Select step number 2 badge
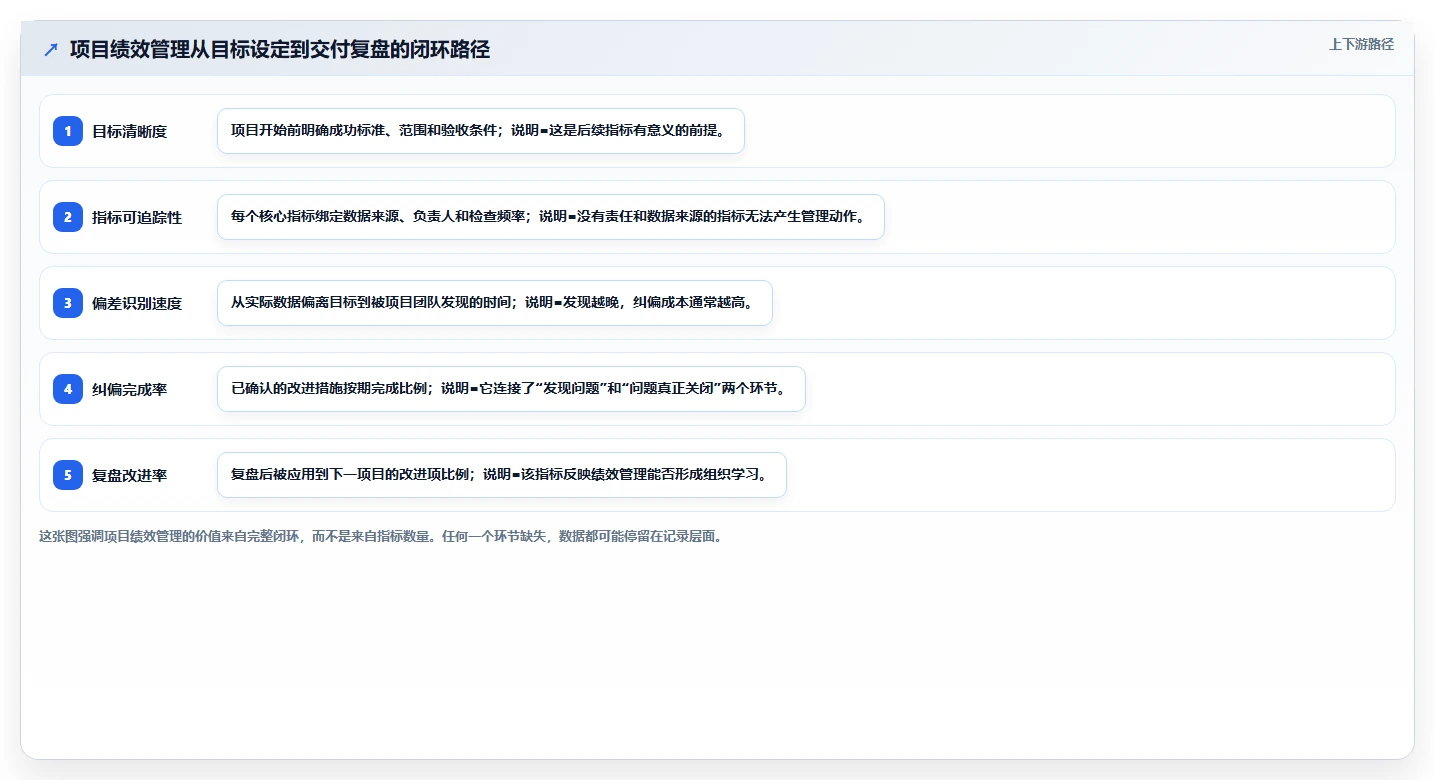 coord(68,217)
